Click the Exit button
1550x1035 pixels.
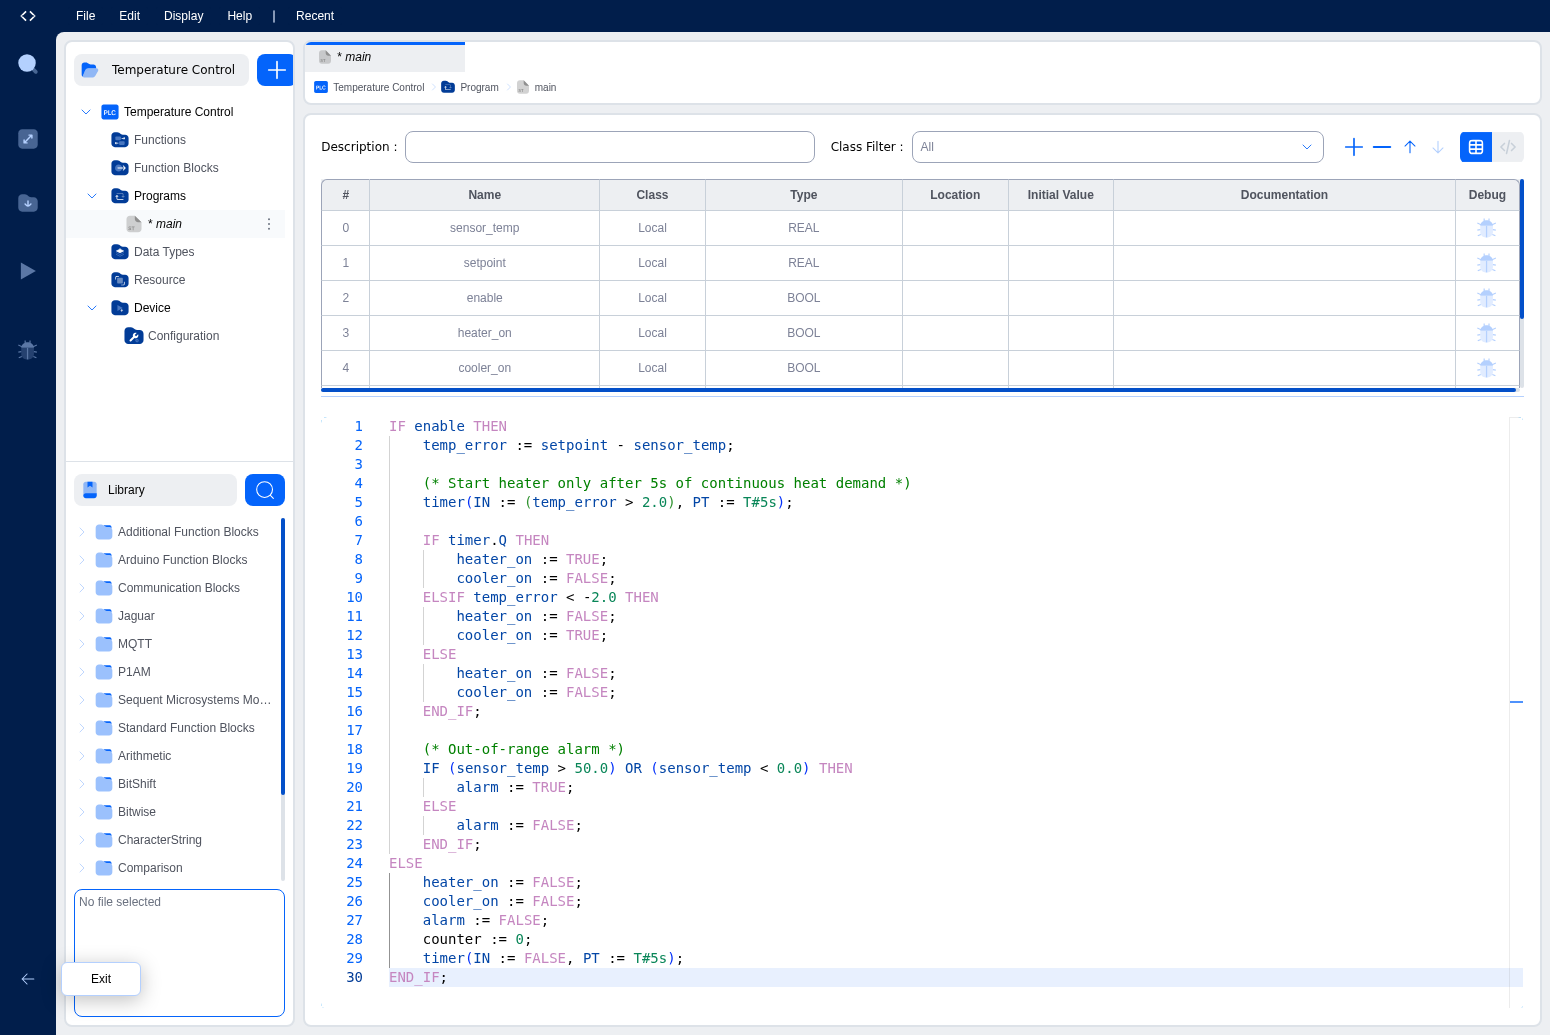[x=101, y=979]
